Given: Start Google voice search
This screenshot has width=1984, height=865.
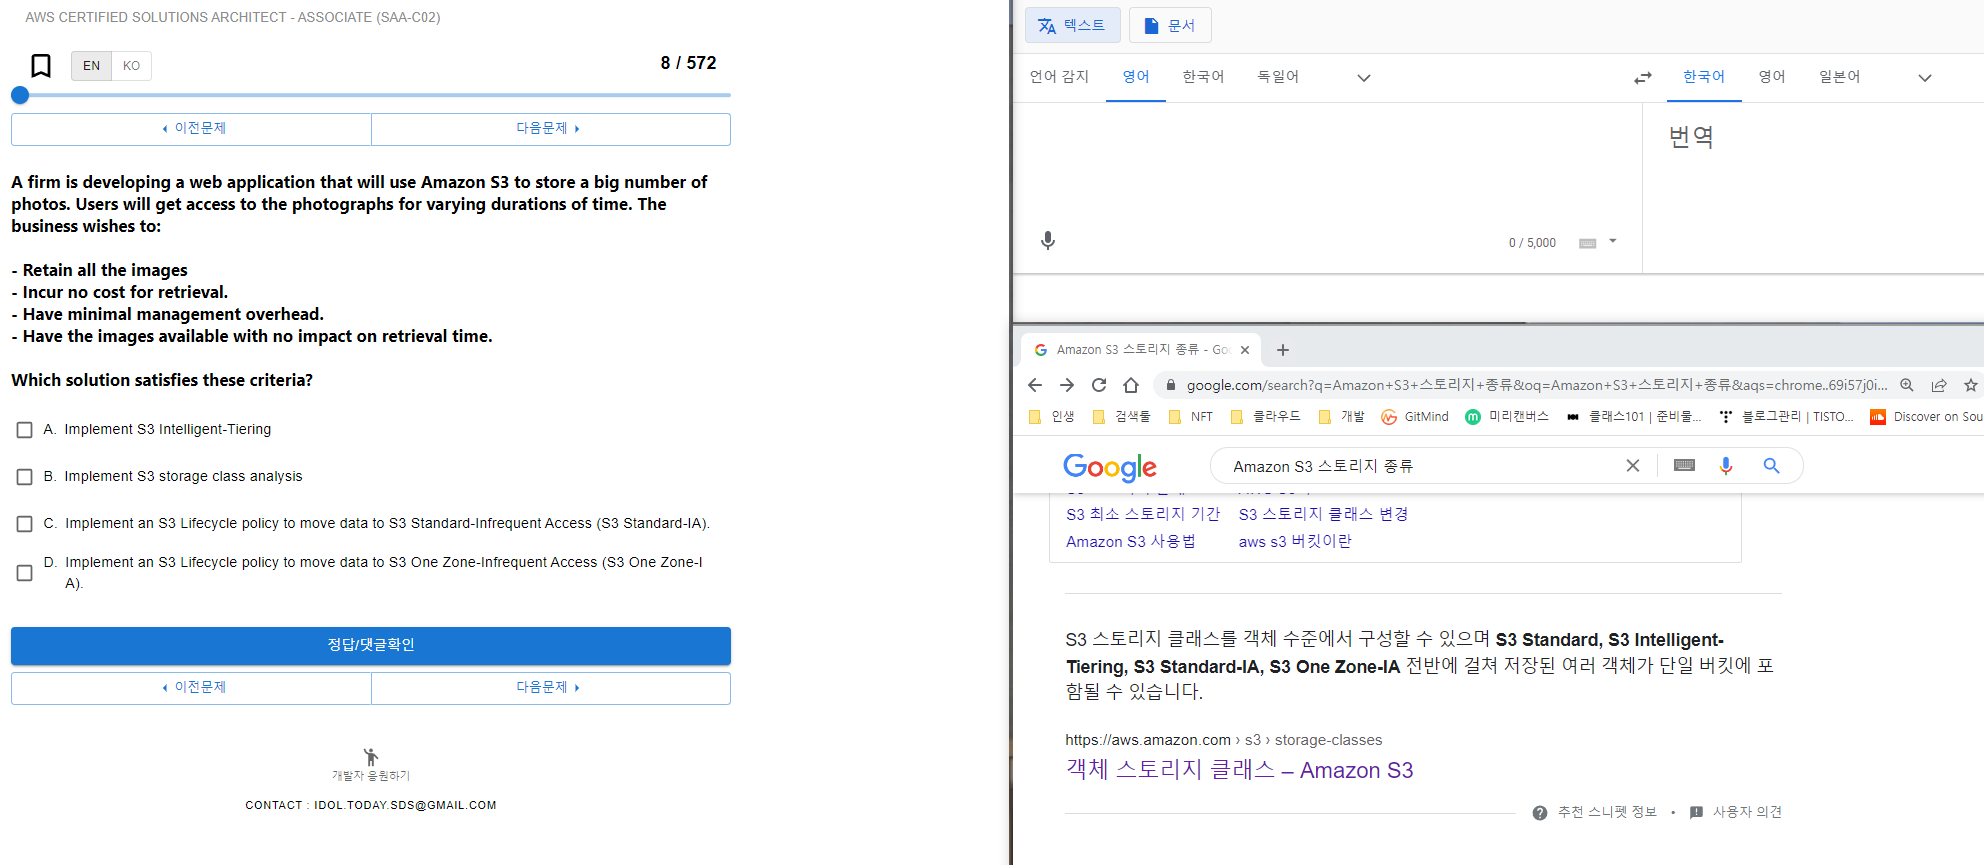Looking at the screenshot, I should [1726, 466].
